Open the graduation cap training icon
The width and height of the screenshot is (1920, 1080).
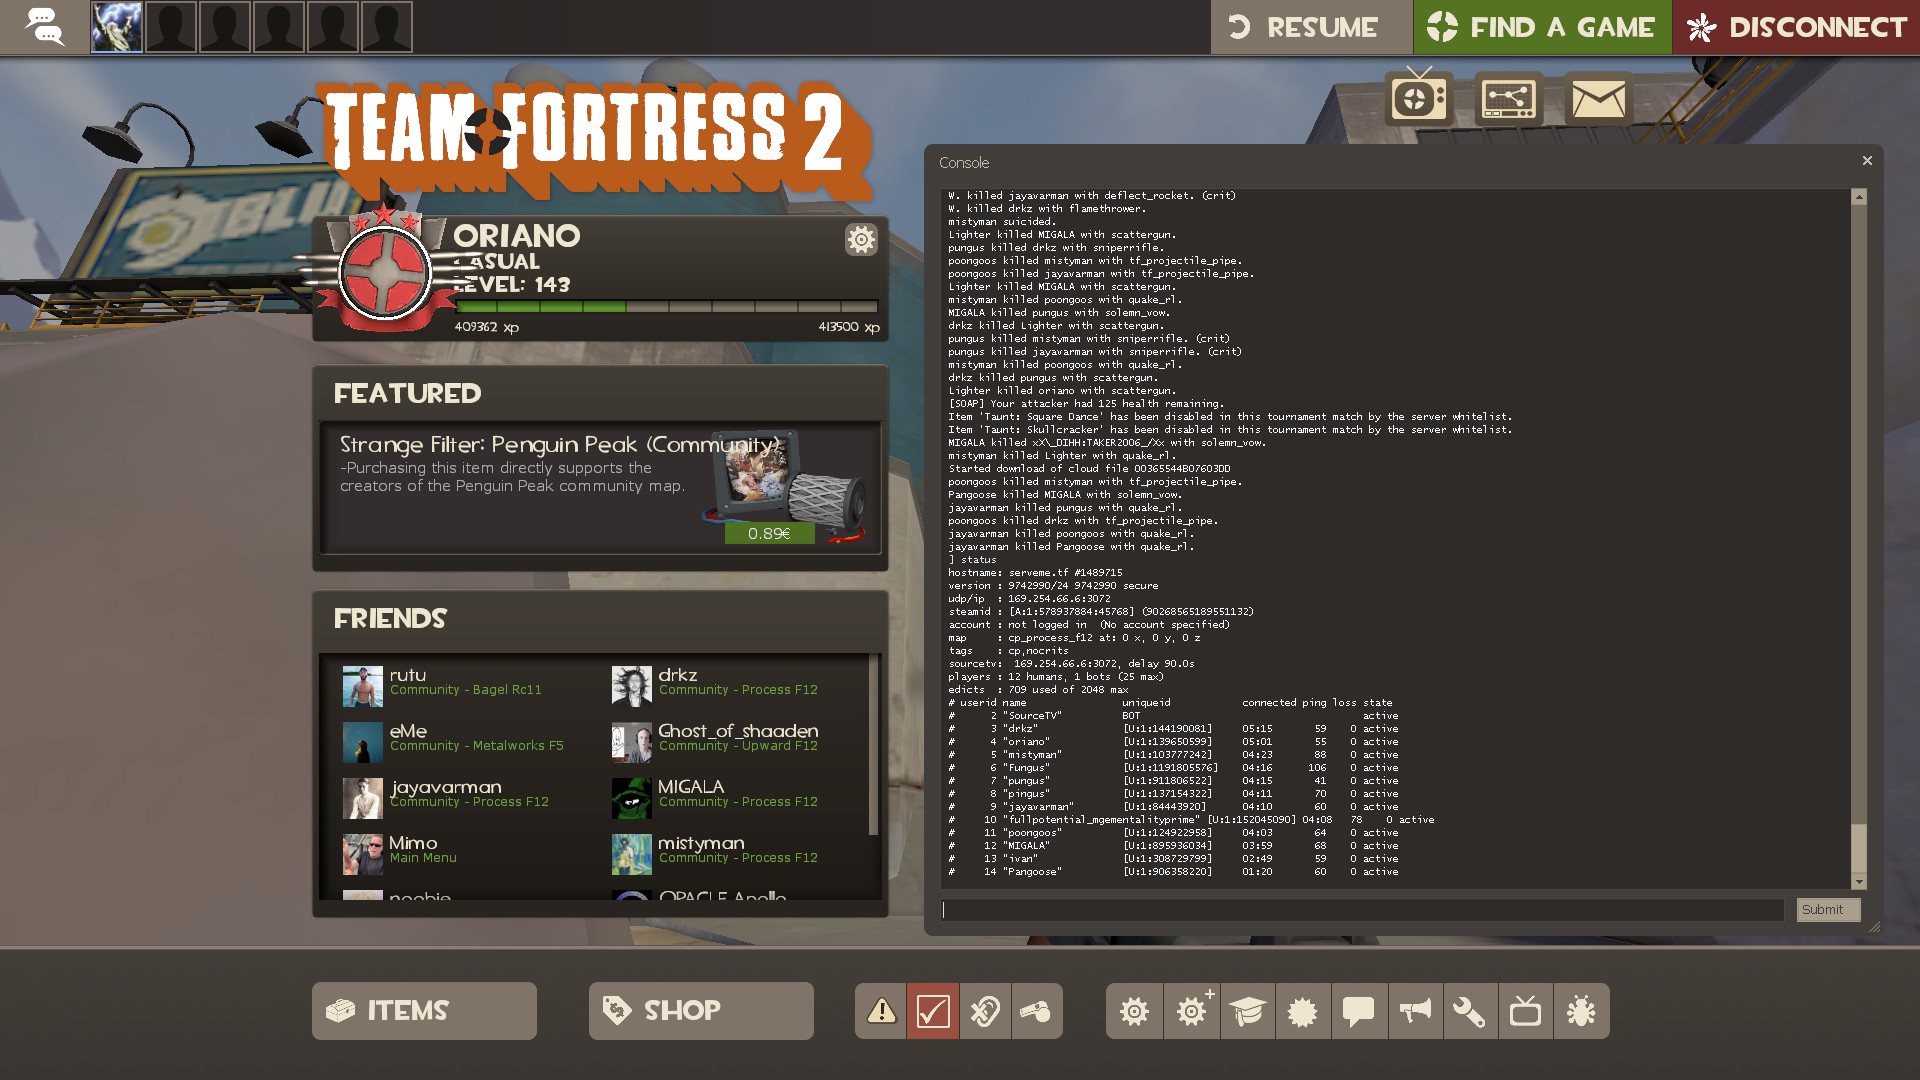(1247, 1011)
